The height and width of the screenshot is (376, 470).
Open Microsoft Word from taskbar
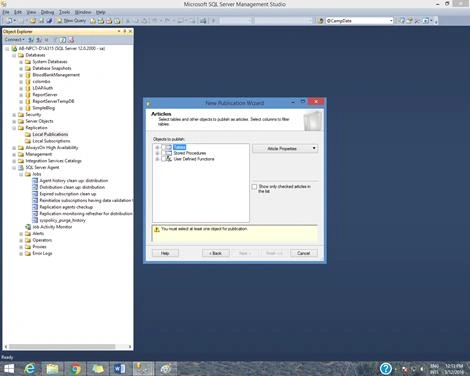(120, 369)
